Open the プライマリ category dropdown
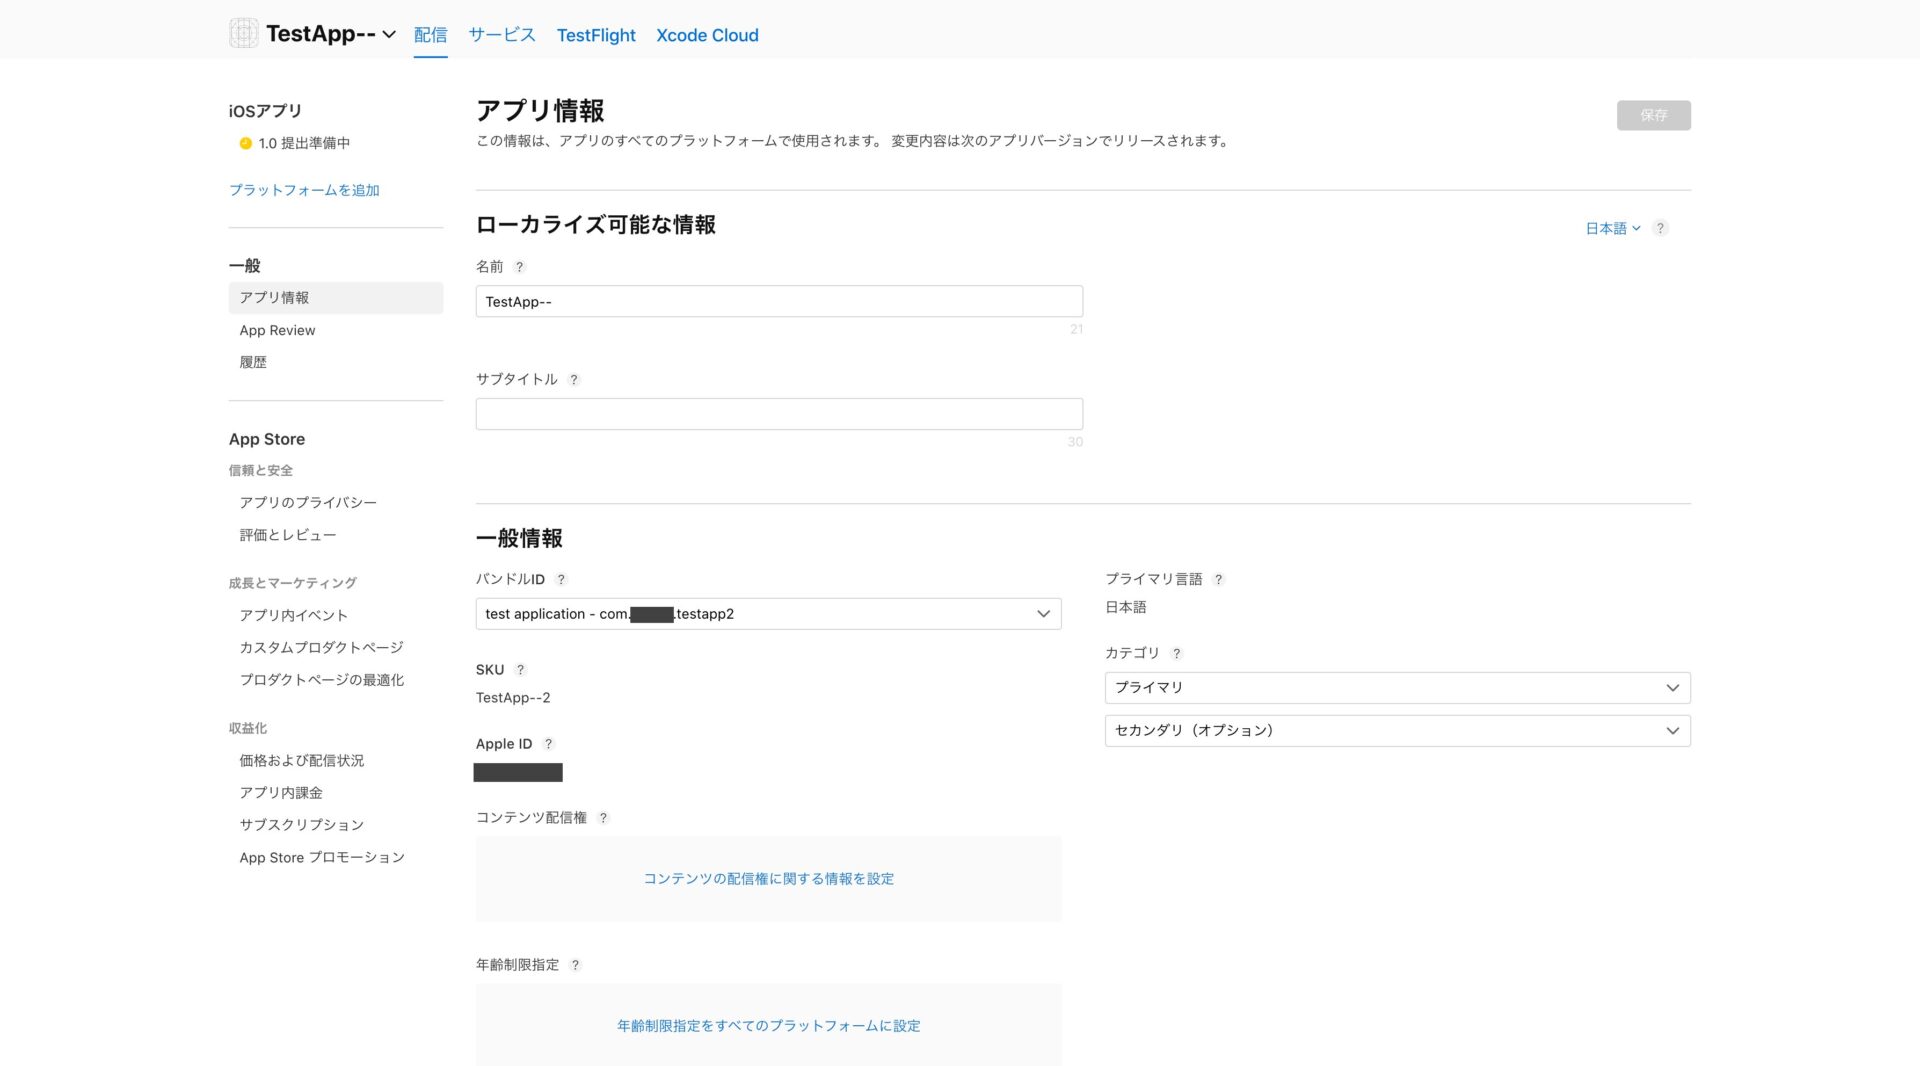1920x1066 pixels. tap(1397, 688)
